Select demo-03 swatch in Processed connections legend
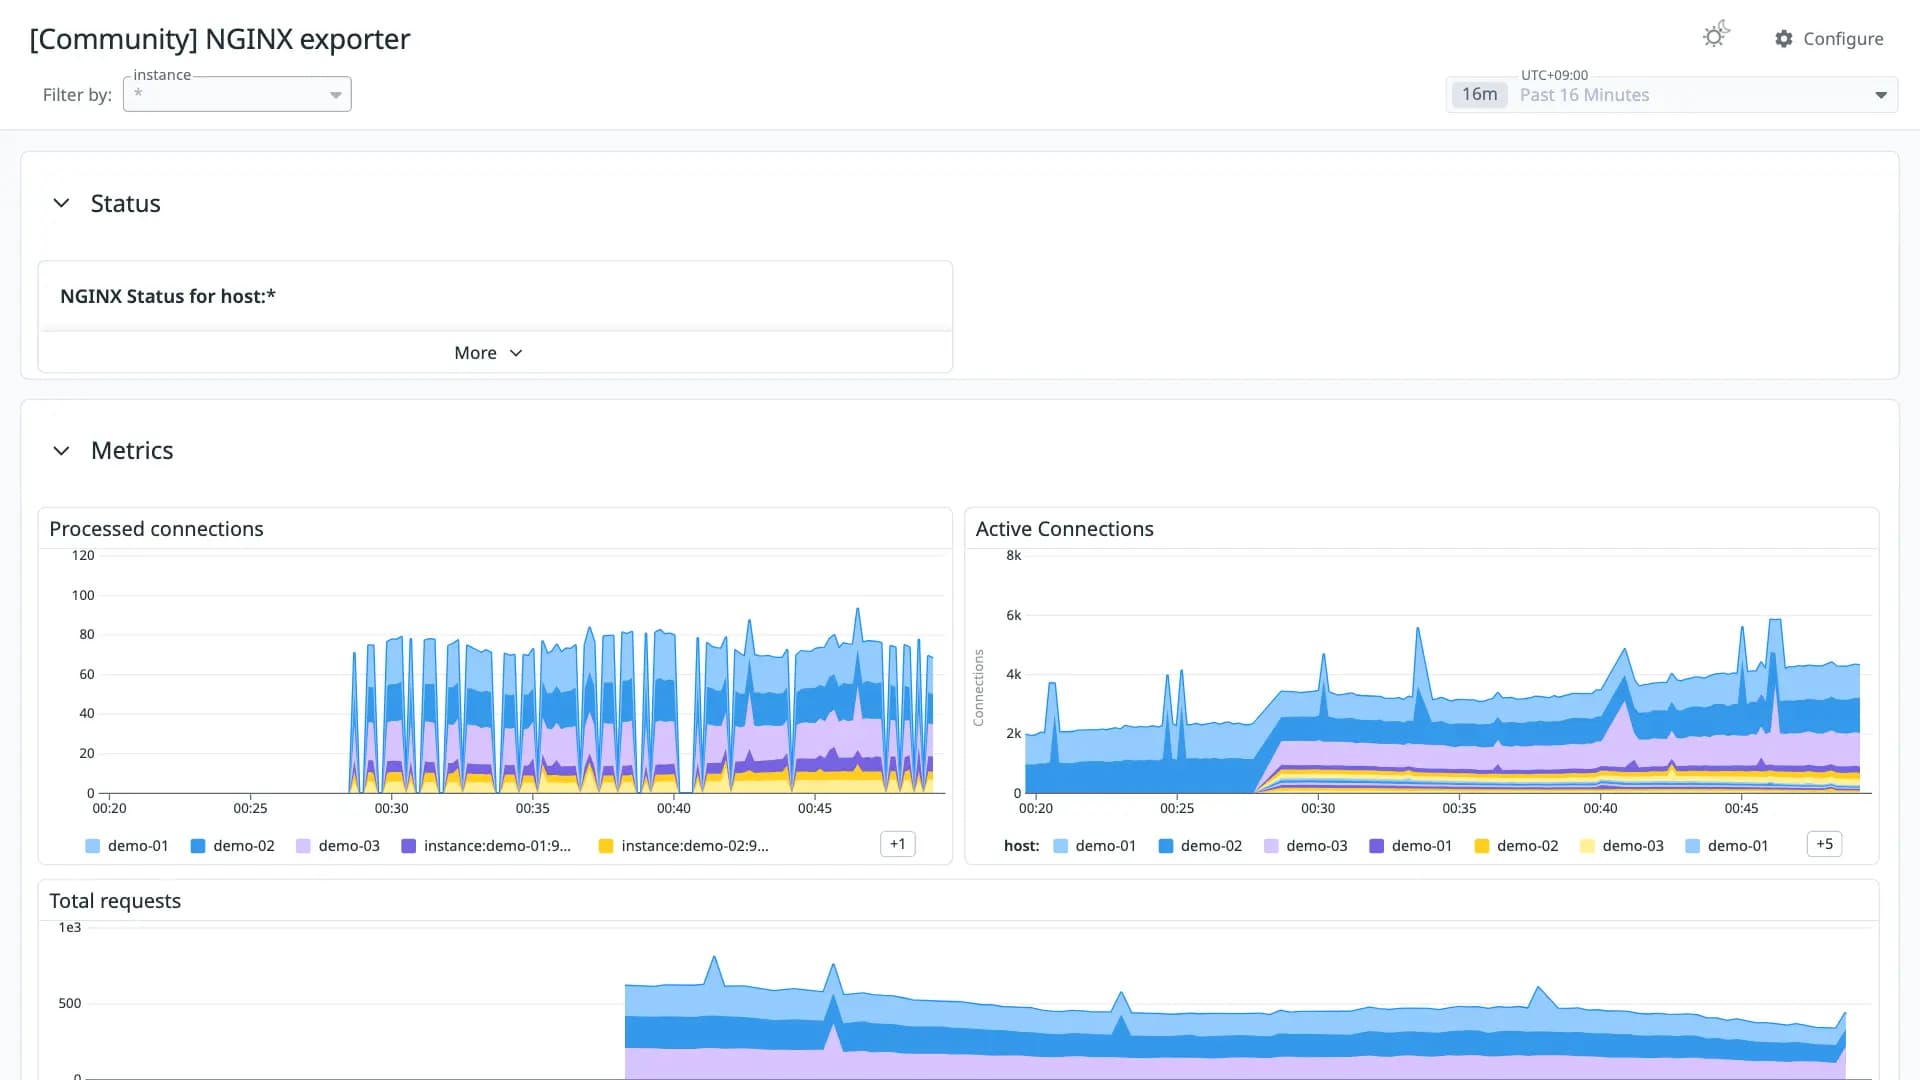The image size is (1920, 1080). pos(303,846)
